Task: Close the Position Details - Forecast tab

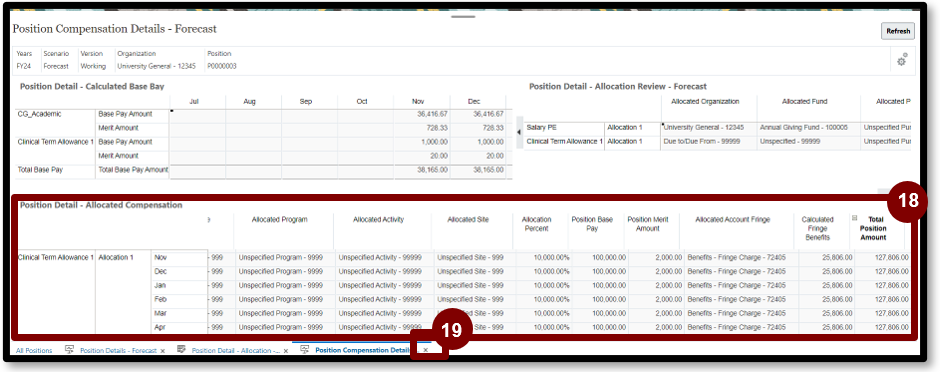Action: click(162, 350)
